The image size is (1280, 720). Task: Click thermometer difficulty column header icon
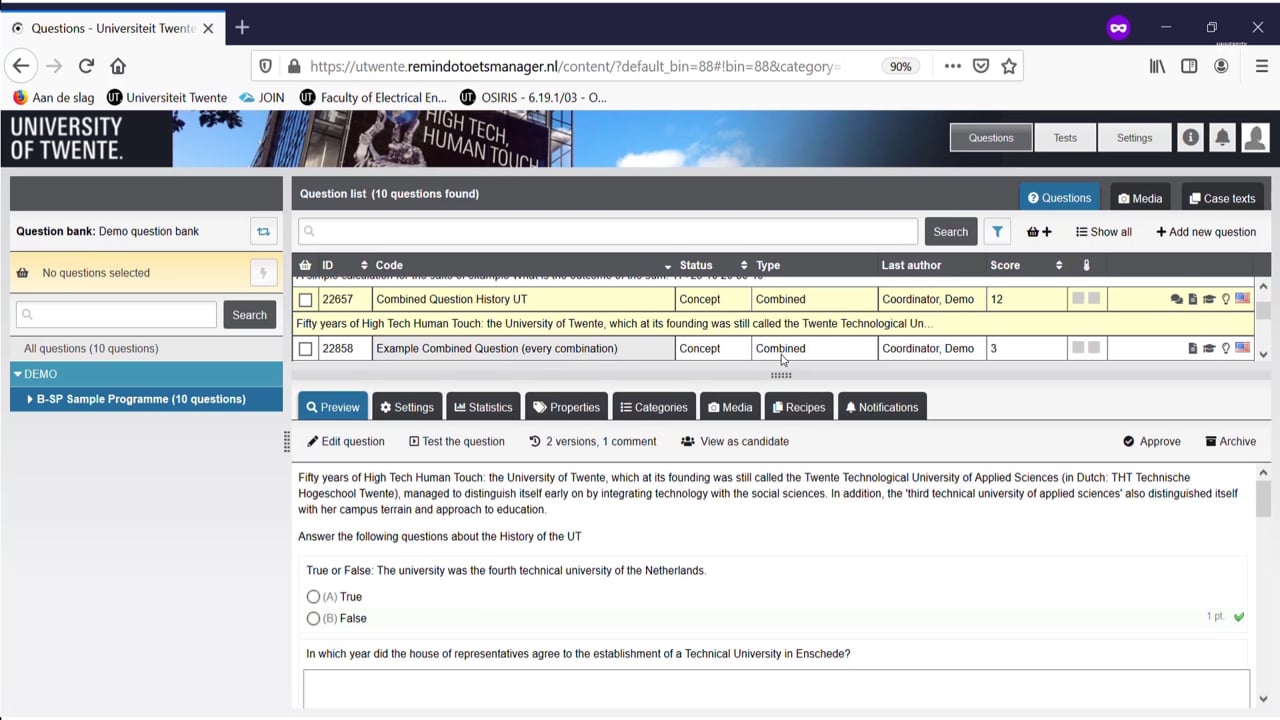point(1086,265)
